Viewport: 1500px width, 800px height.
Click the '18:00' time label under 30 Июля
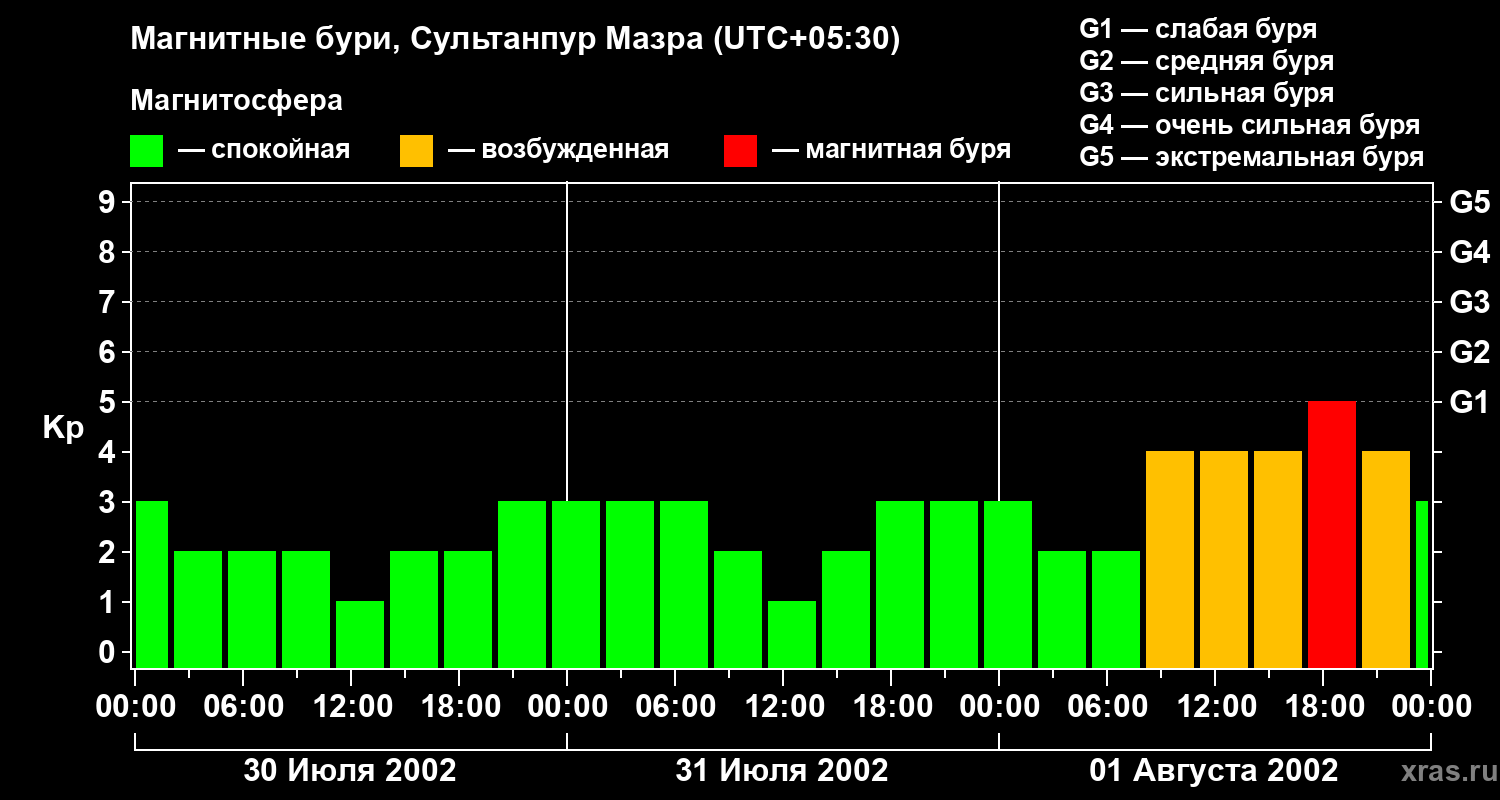(459, 707)
